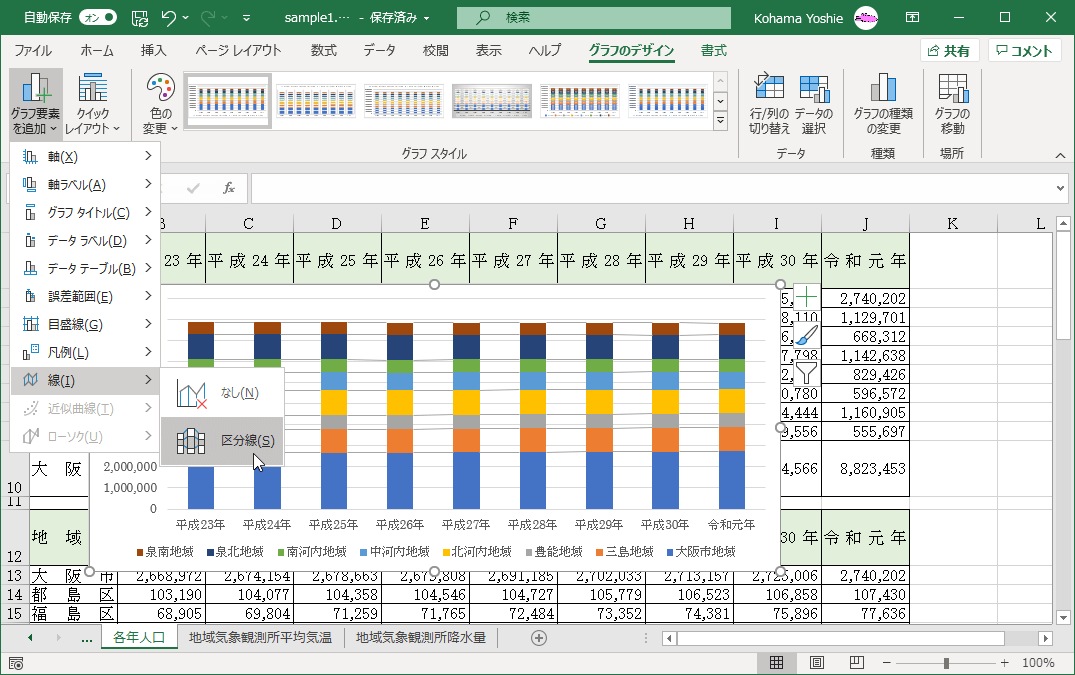Toggle the 自動保存 switch
This screenshot has height=675, width=1075.
(x=97, y=17)
